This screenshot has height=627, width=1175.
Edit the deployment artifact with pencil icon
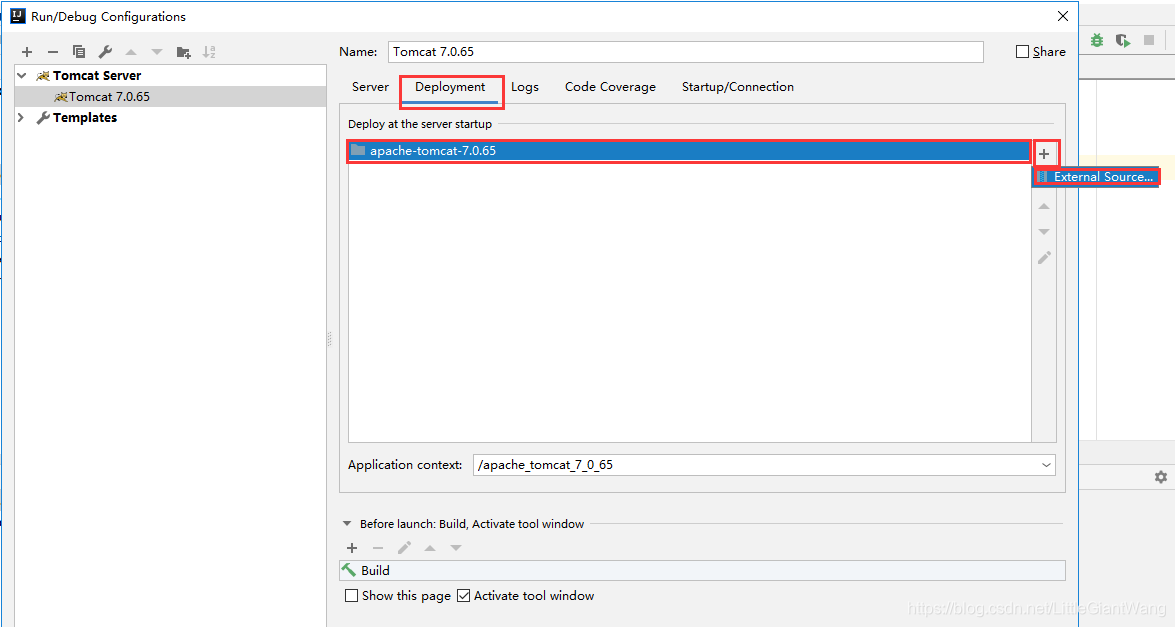(1044, 257)
